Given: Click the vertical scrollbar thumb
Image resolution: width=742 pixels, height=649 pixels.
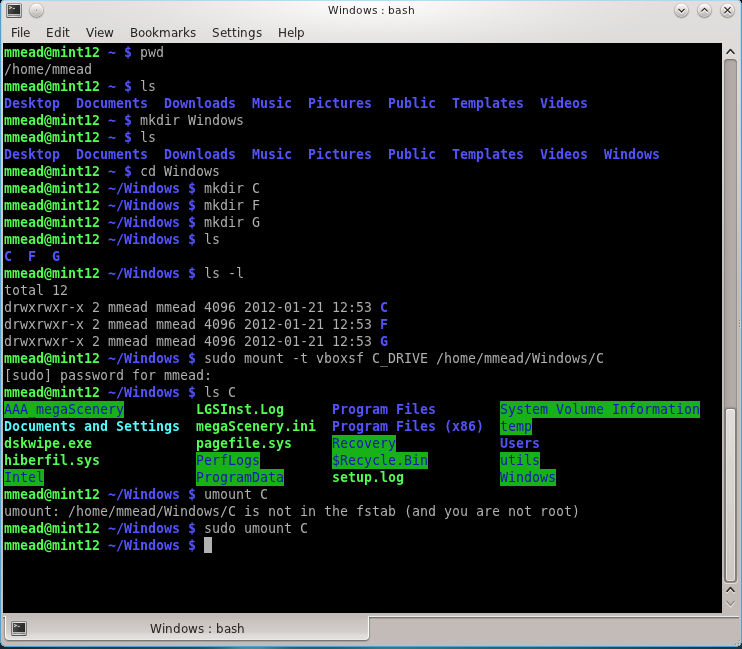Looking at the screenshot, I should click(730, 500).
